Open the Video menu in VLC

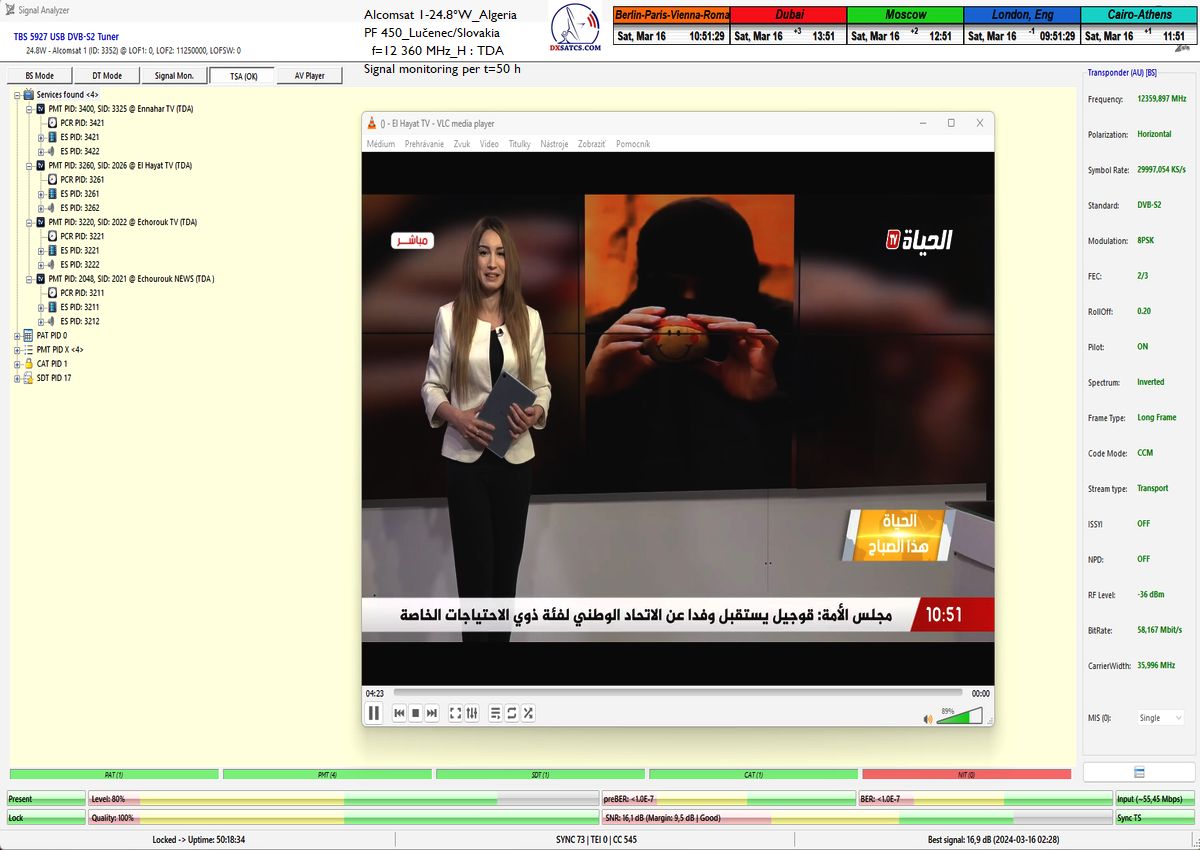(x=489, y=144)
